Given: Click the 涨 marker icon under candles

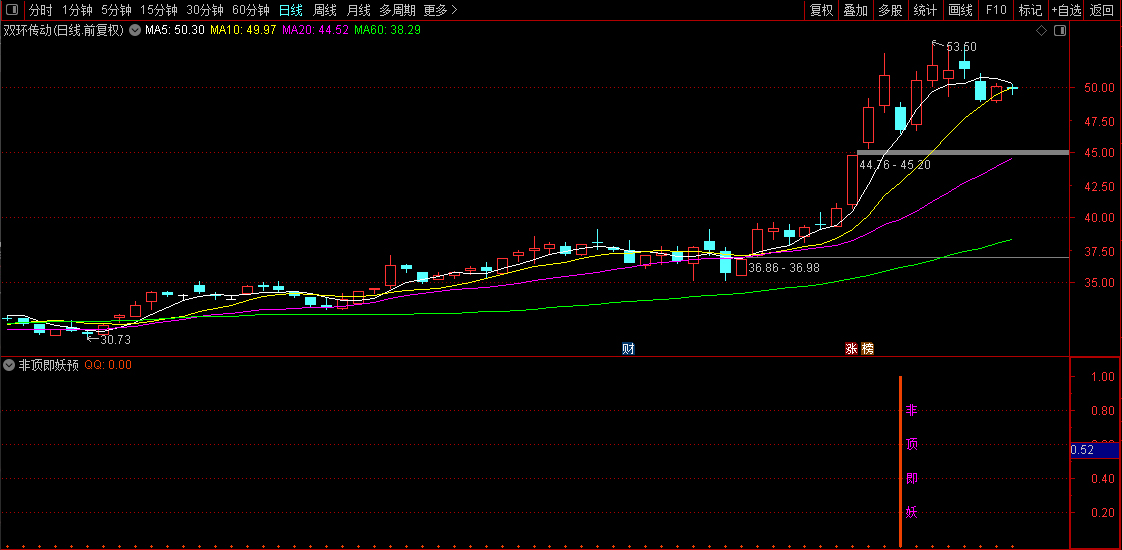Looking at the screenshot, I should click(852, 349).
